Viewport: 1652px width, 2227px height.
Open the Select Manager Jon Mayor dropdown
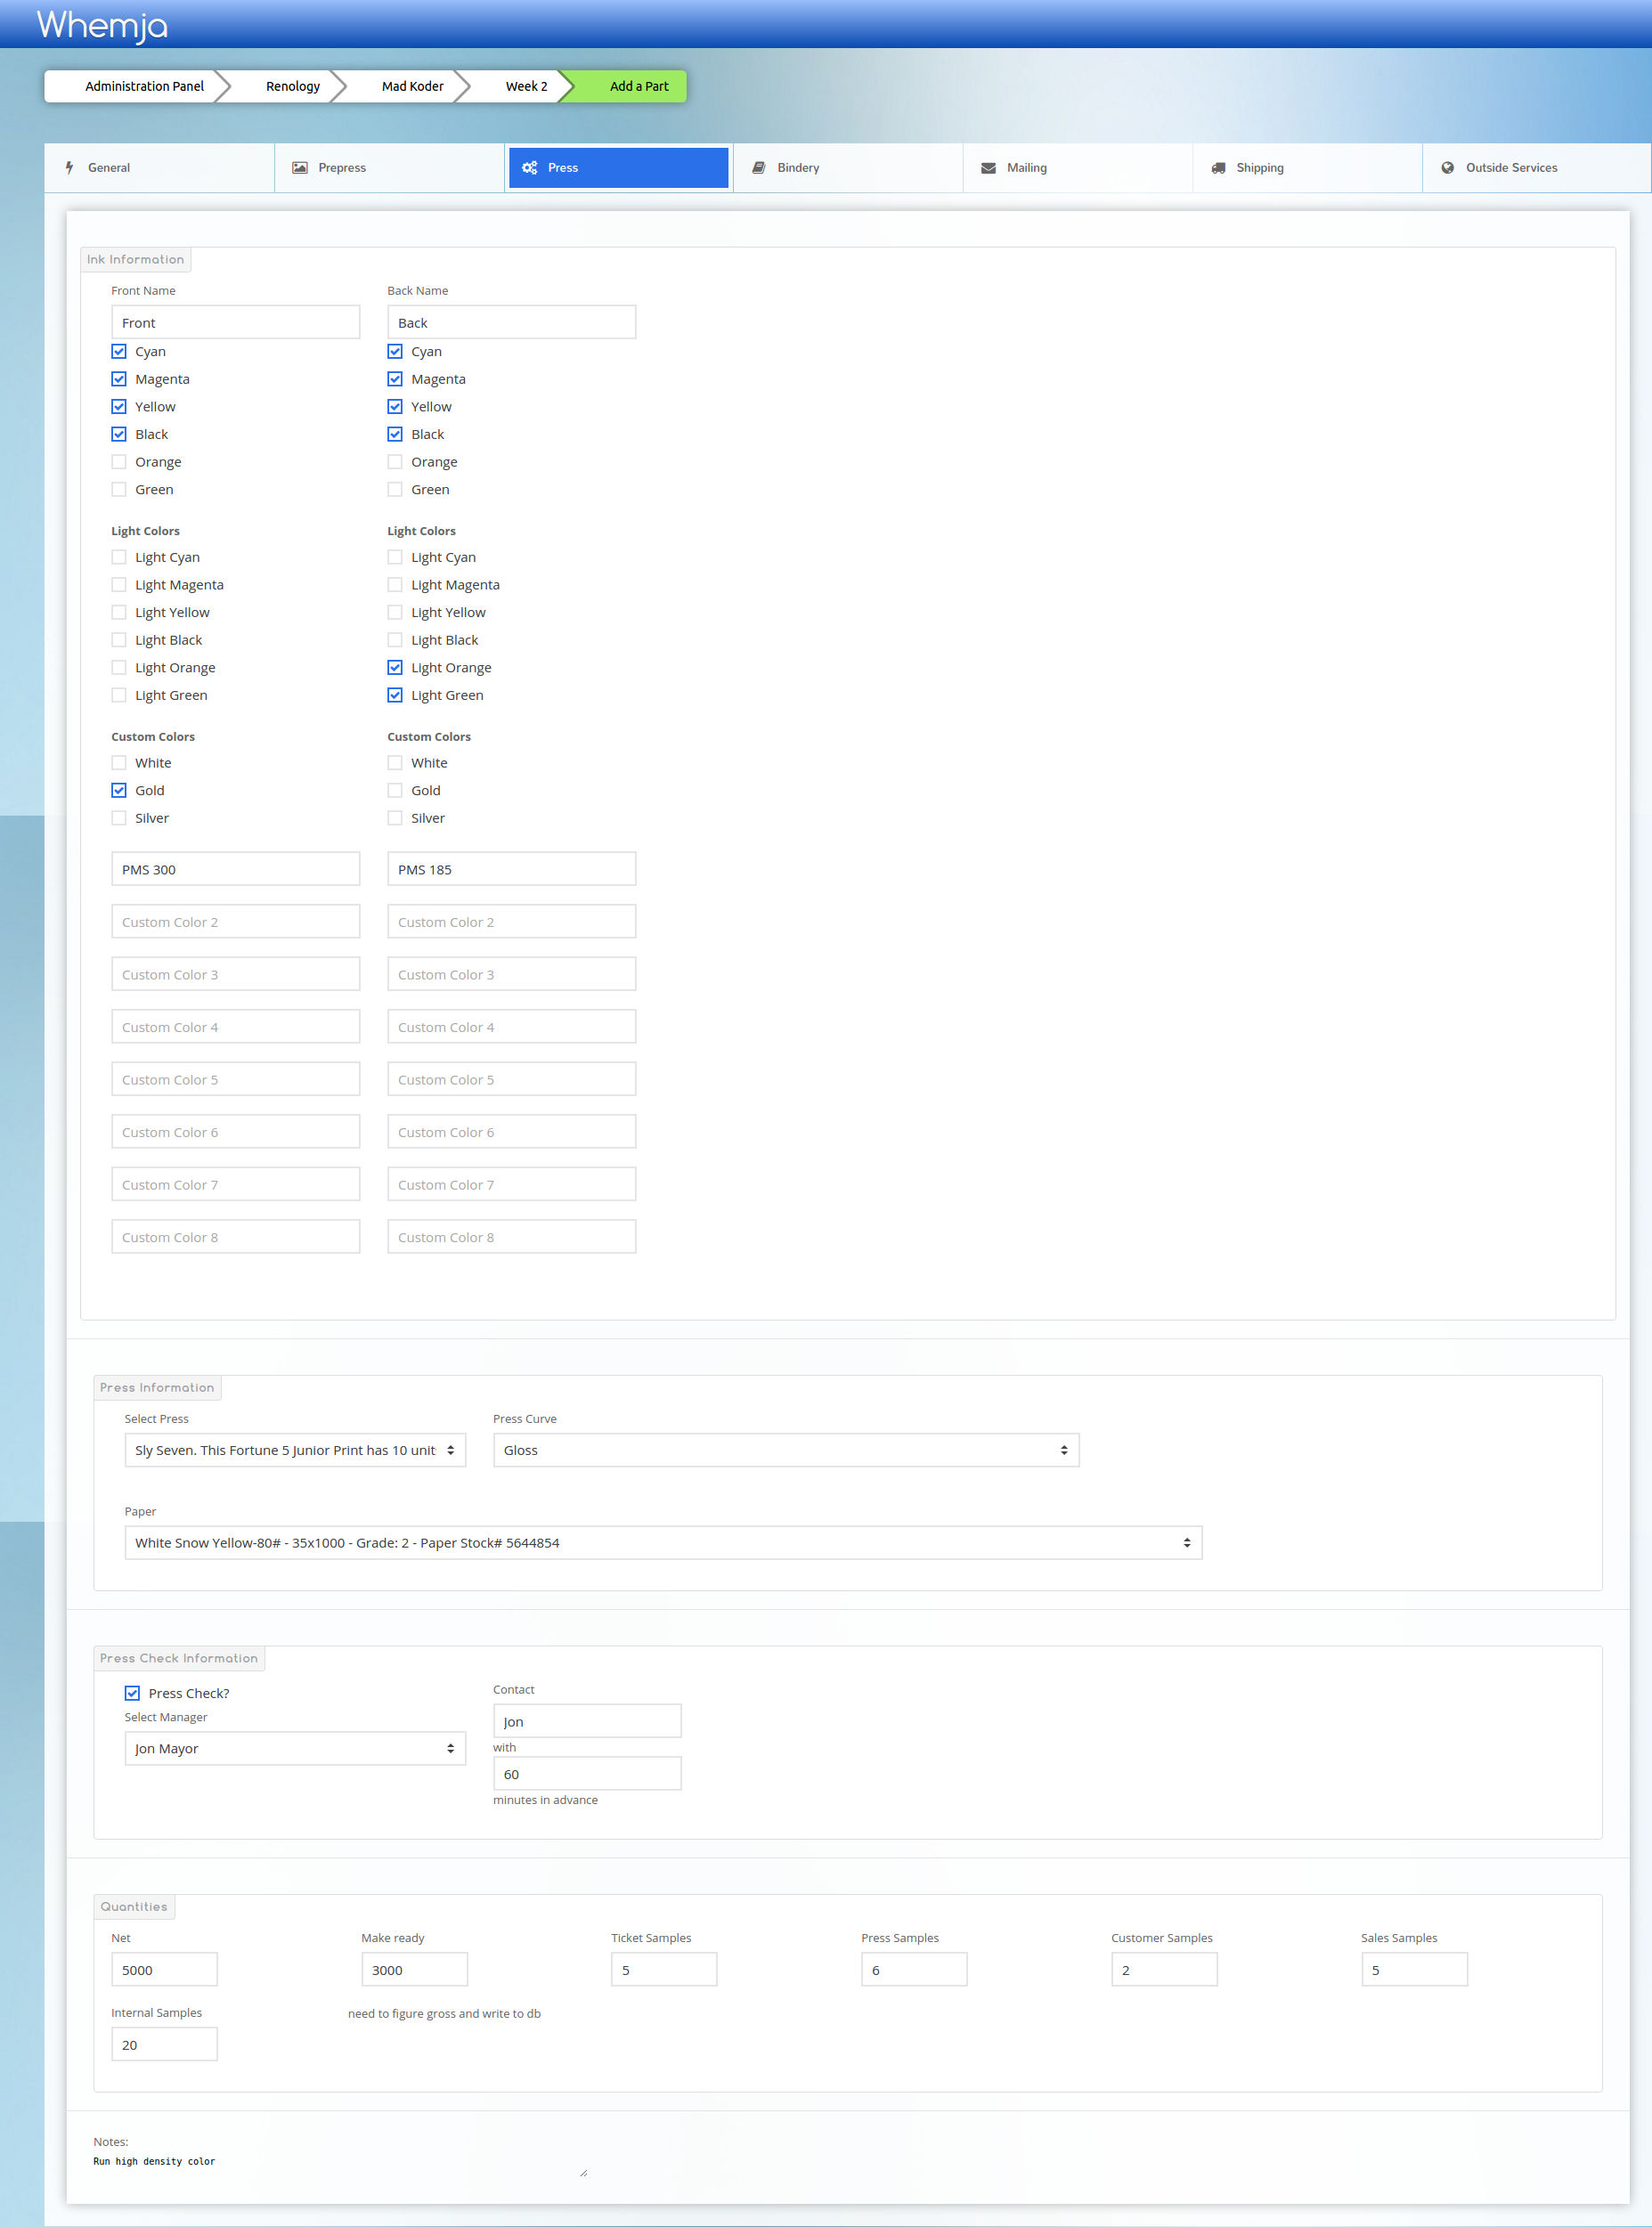coord(295,1748)
